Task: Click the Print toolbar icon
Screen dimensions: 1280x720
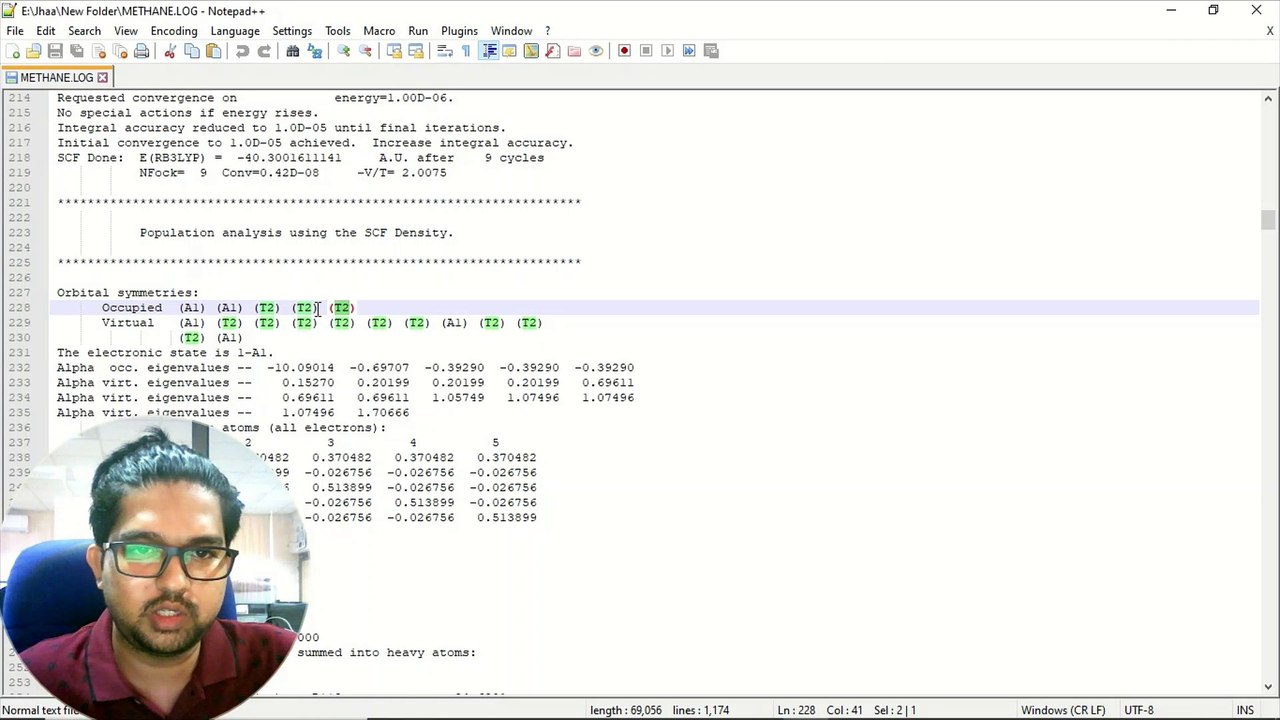Action: (142, 51)
